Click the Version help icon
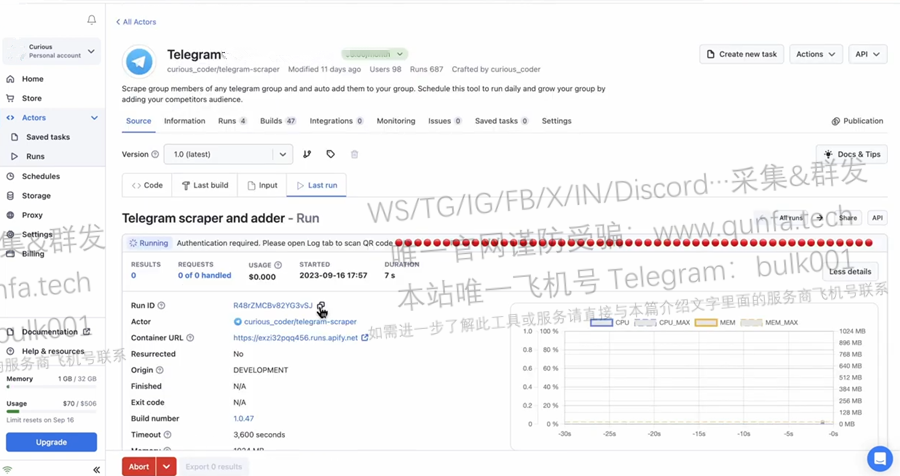 click(x=155, y=154)
